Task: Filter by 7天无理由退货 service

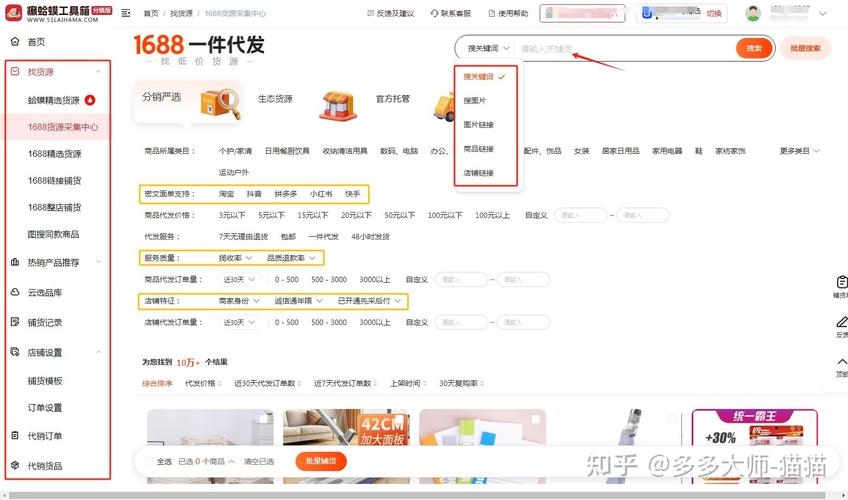Action: (243, 236)
